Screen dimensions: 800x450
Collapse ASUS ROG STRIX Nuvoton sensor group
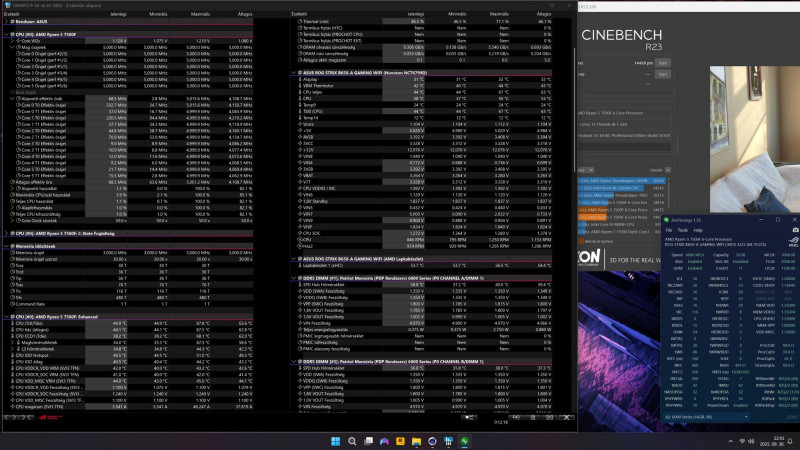click(294, 73)
